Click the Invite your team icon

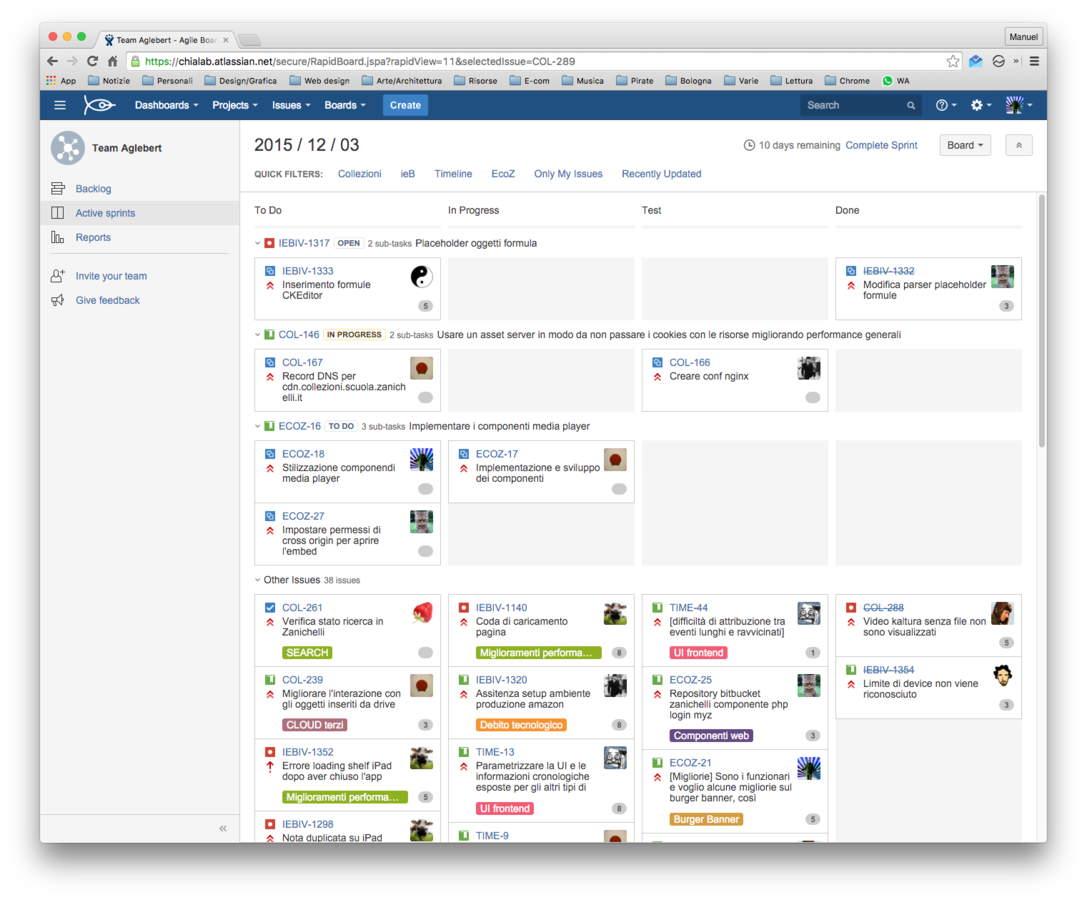click(58, 276)
